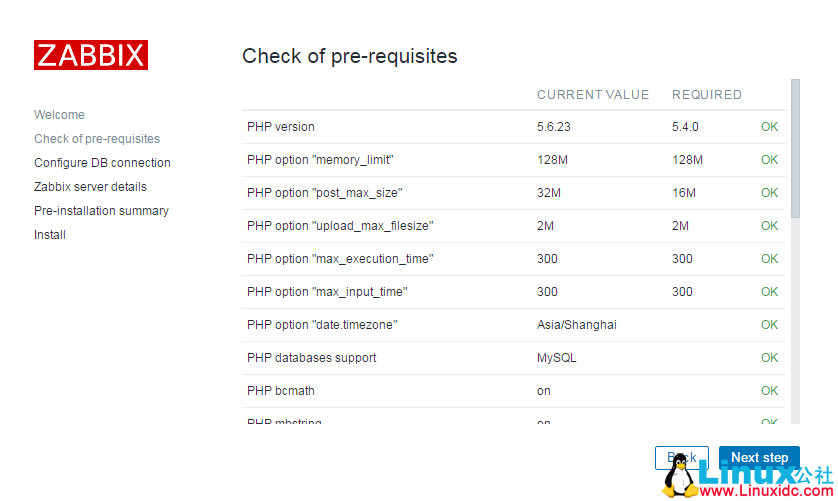Go to Configure DB connection step

click(102, 163)
